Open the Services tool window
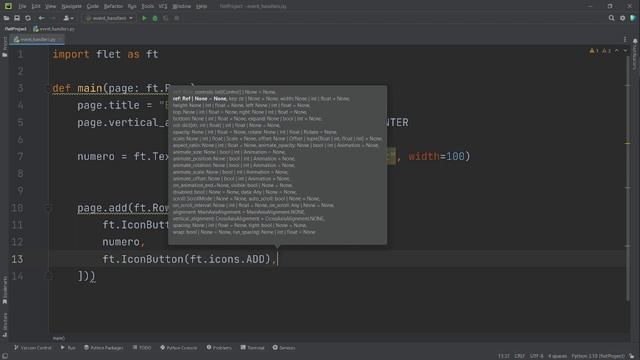Image resolution: width=640 pixels, height=360 pixels. tap(284, 348)
